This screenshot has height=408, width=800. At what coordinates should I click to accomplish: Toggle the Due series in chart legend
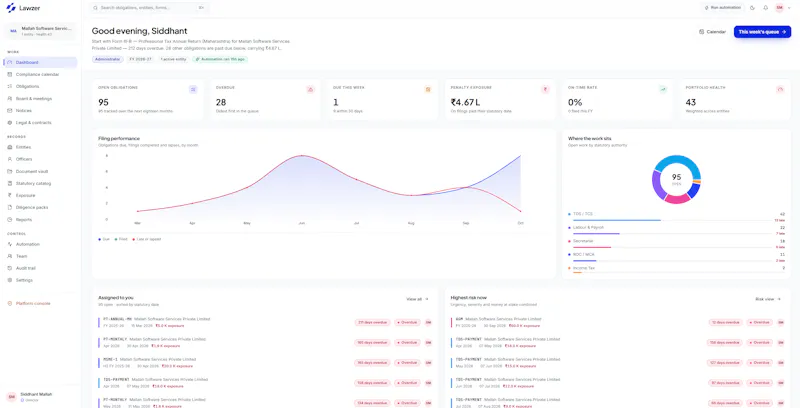pos(104,239)
